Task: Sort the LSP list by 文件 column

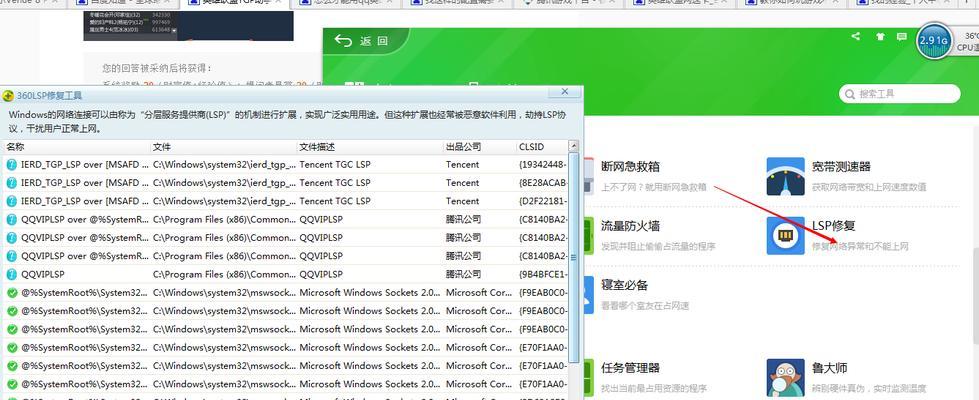Action: point(224,147)
